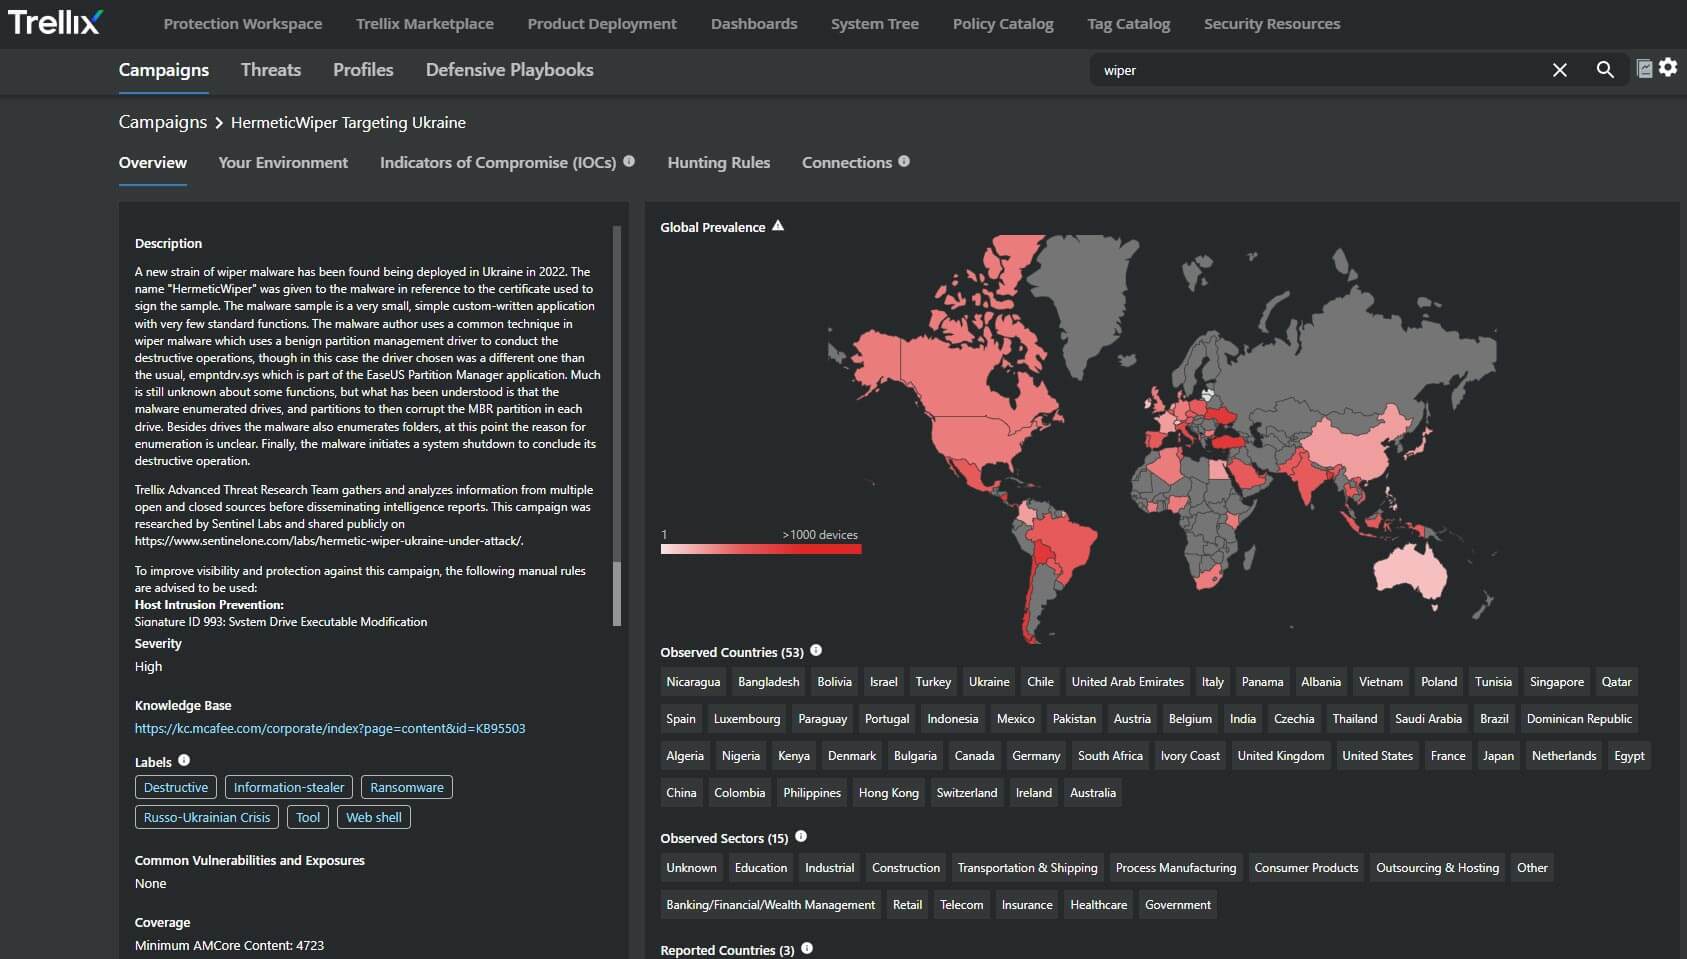Image resolution: width=1687 pixels, height=959 pixels.
Task: Click info icon next to Indicators of Compromise
Action: [x=629, y=161]
